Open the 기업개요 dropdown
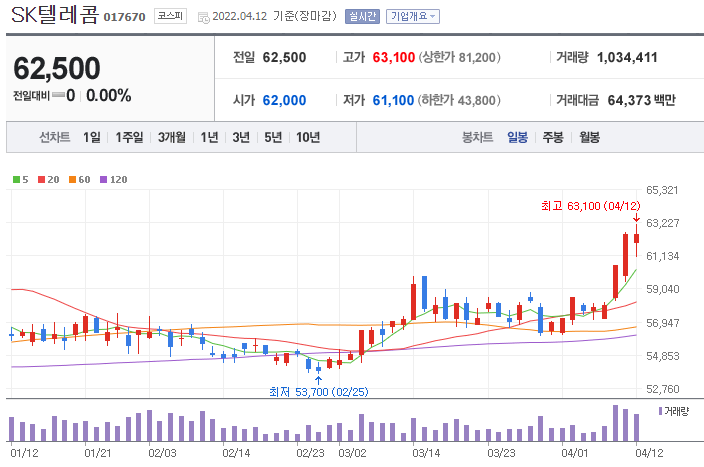704x467 pixels. point(413,17)
